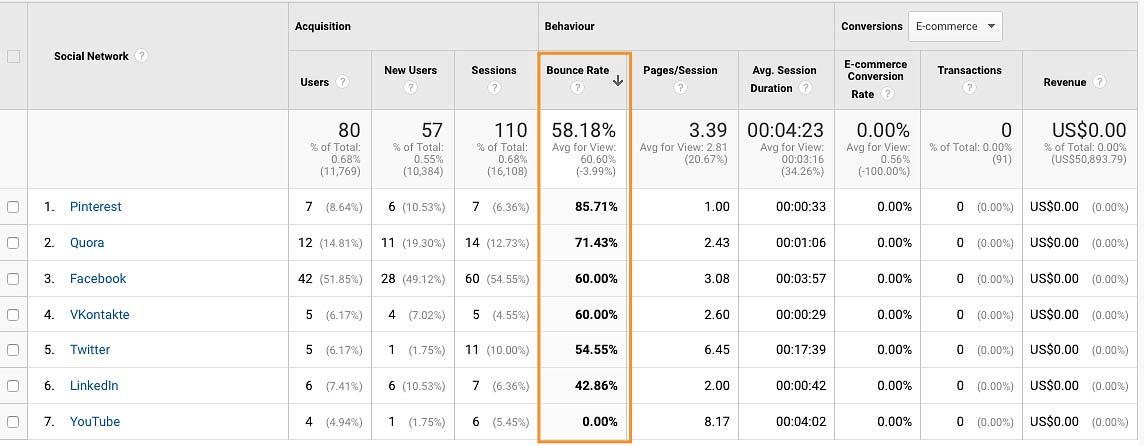
Task: Open help icon for E-commerce Conversion Rate
Action: click(x=886, y=93)
